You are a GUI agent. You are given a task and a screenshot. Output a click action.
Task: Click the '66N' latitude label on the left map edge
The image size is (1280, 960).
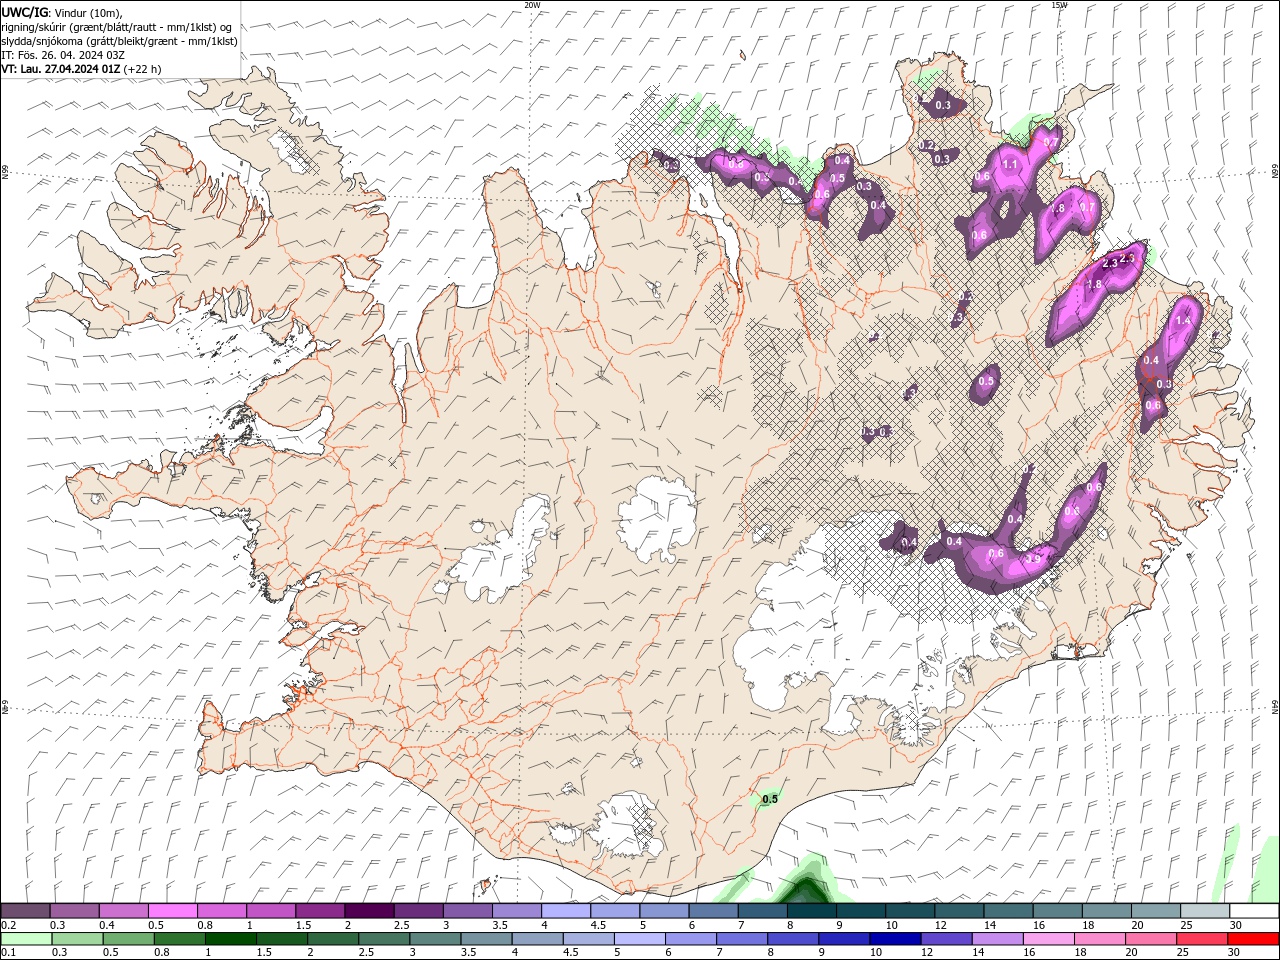[x=5, y=173]
